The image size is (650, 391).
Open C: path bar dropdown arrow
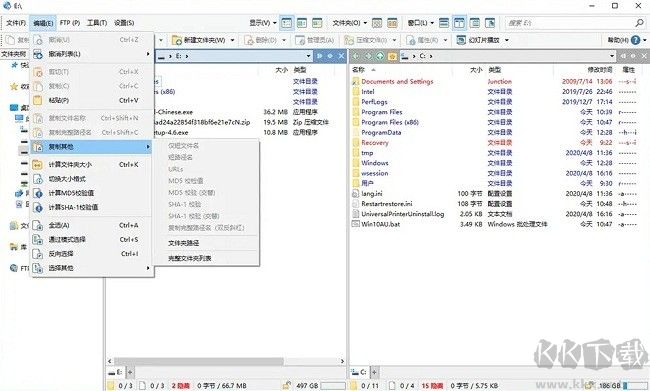point(612,56)
